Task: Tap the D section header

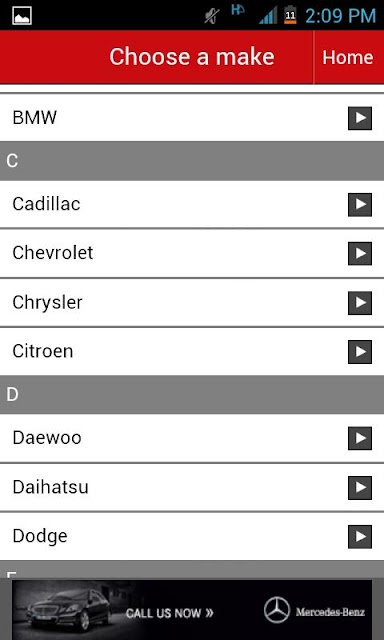Action: pos(192,395)
